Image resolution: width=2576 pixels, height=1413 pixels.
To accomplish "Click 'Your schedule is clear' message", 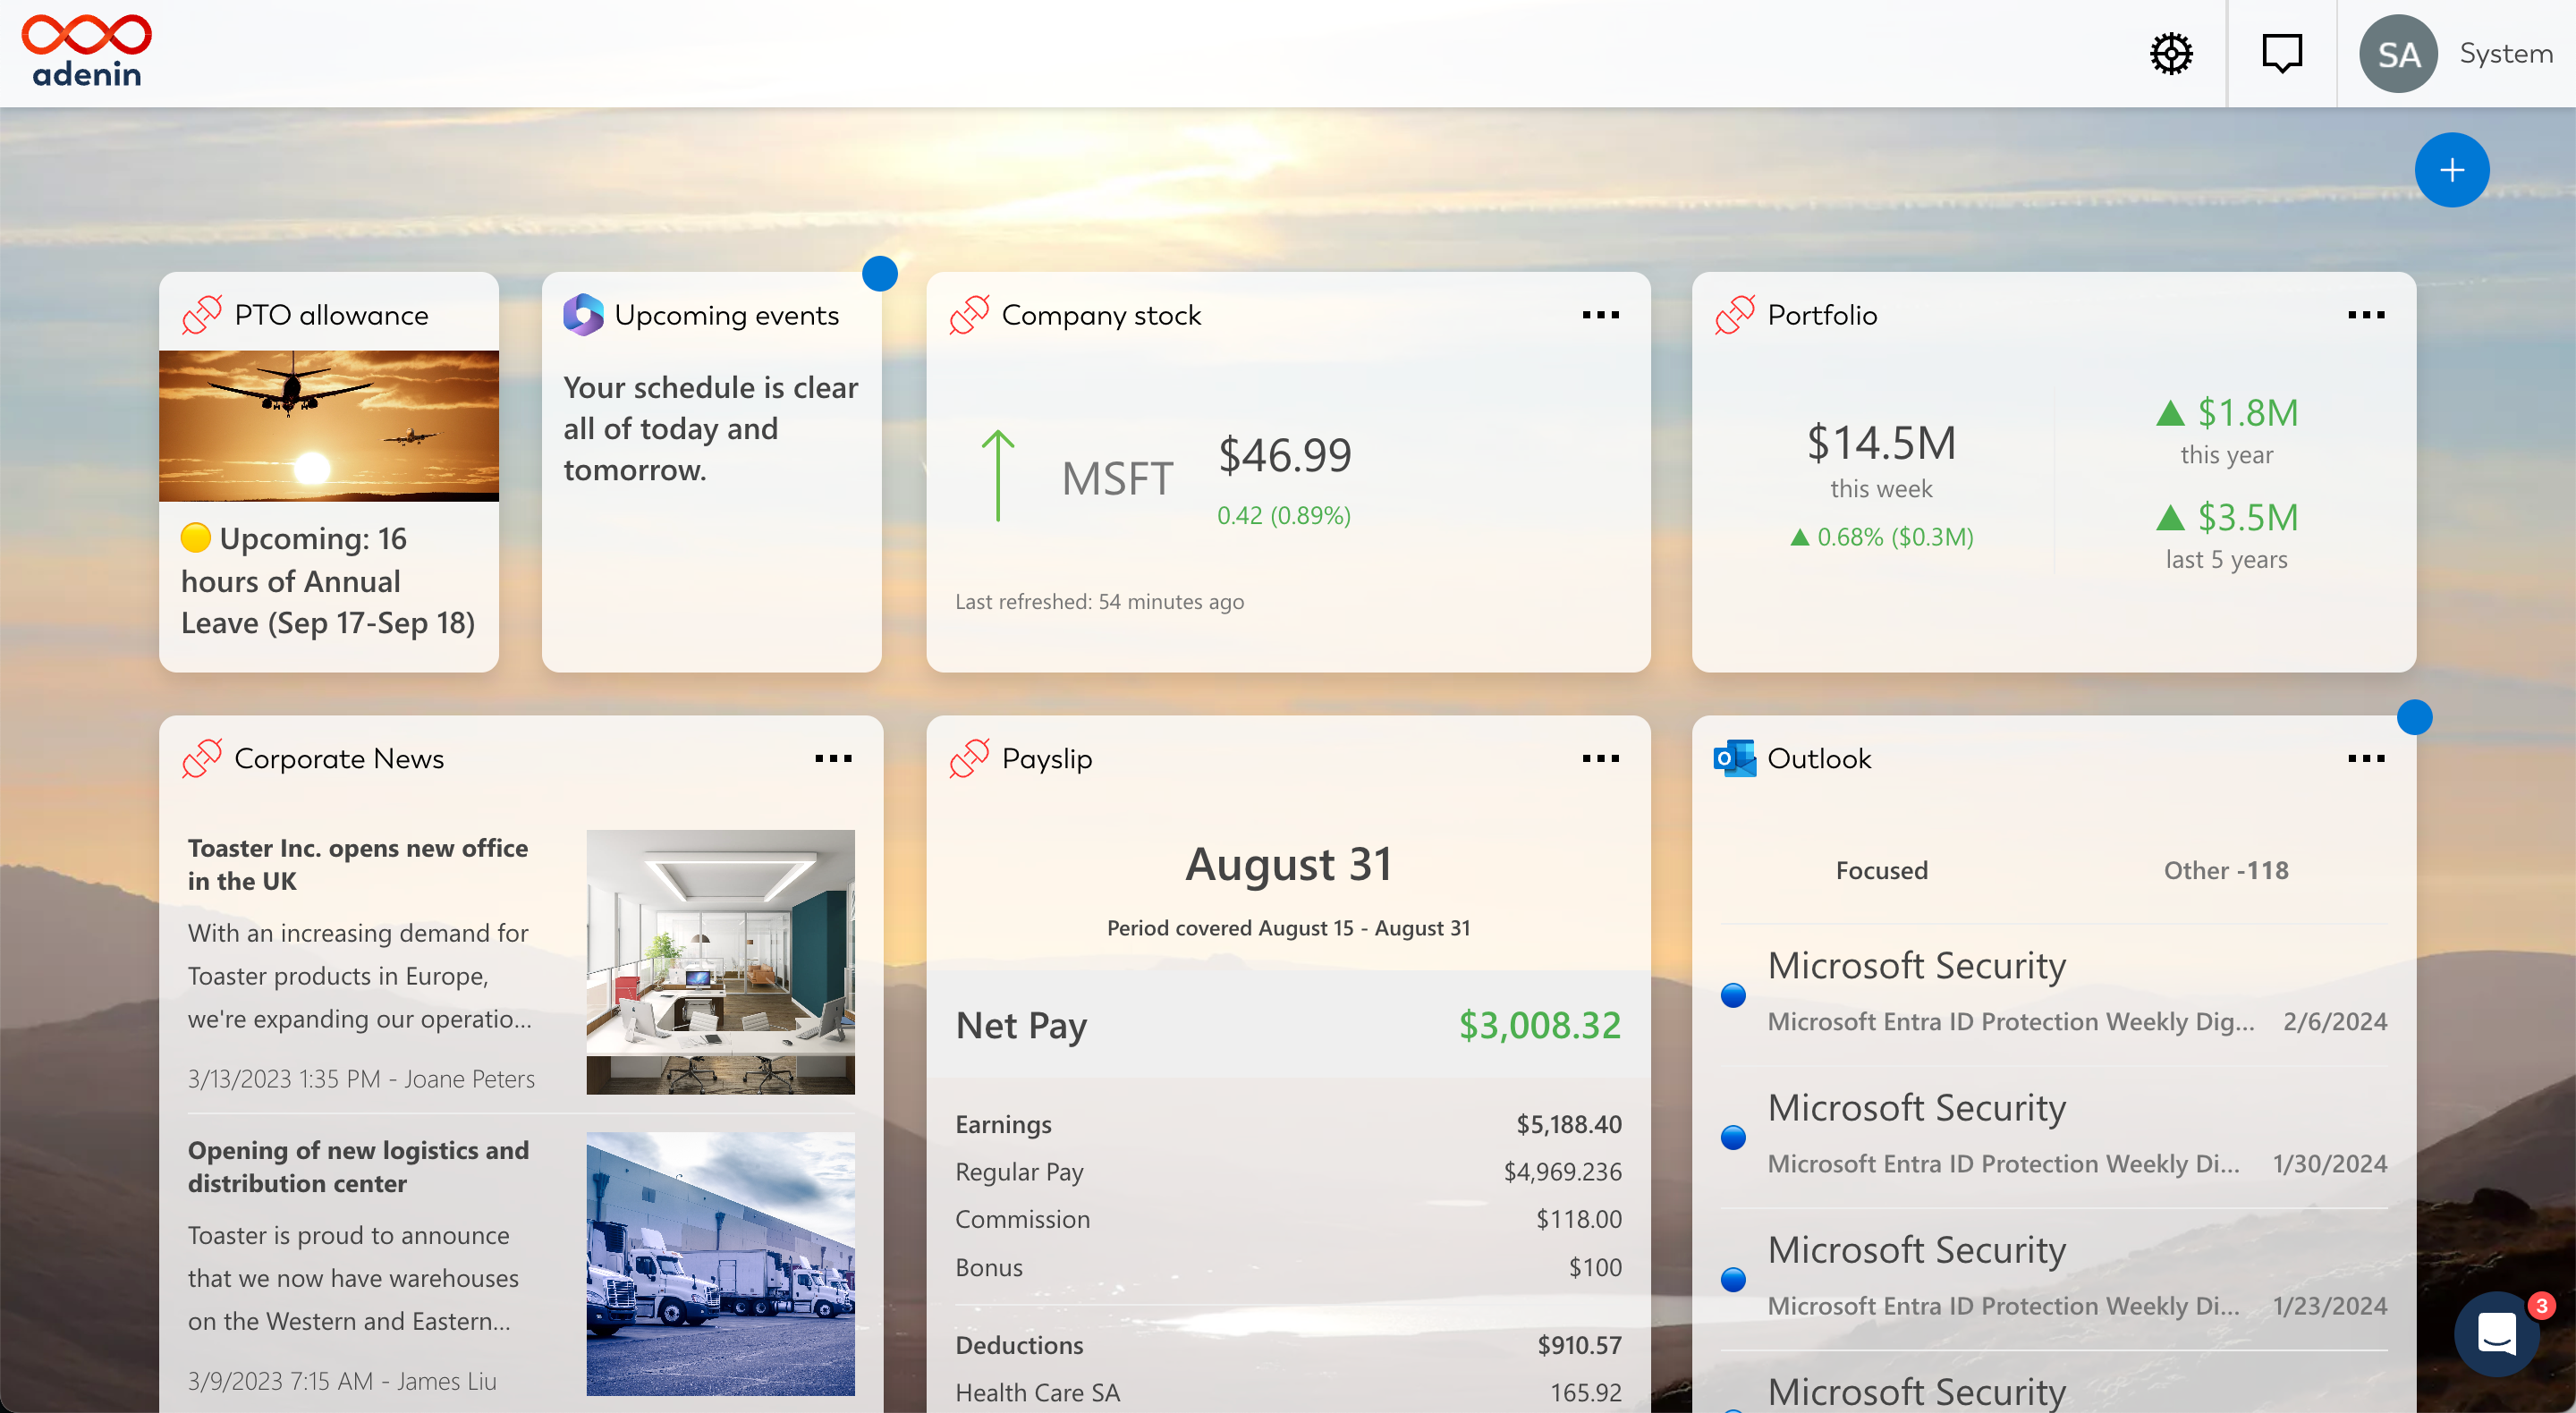I will pos(710,429).
